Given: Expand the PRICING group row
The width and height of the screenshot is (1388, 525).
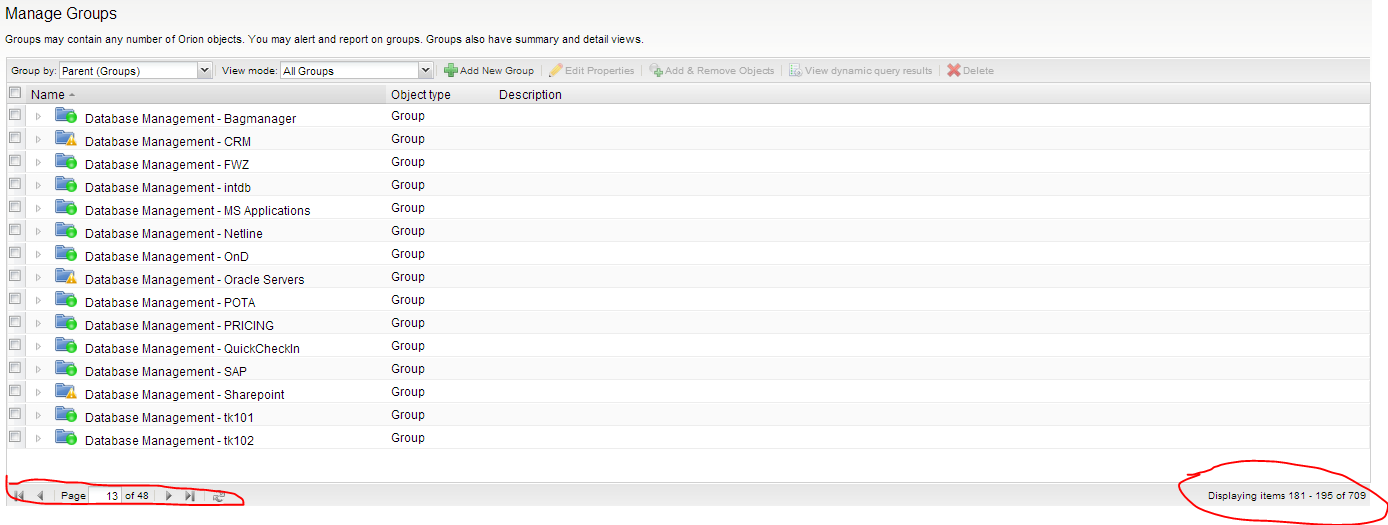Looking at the screenshot, I should 39,324.
